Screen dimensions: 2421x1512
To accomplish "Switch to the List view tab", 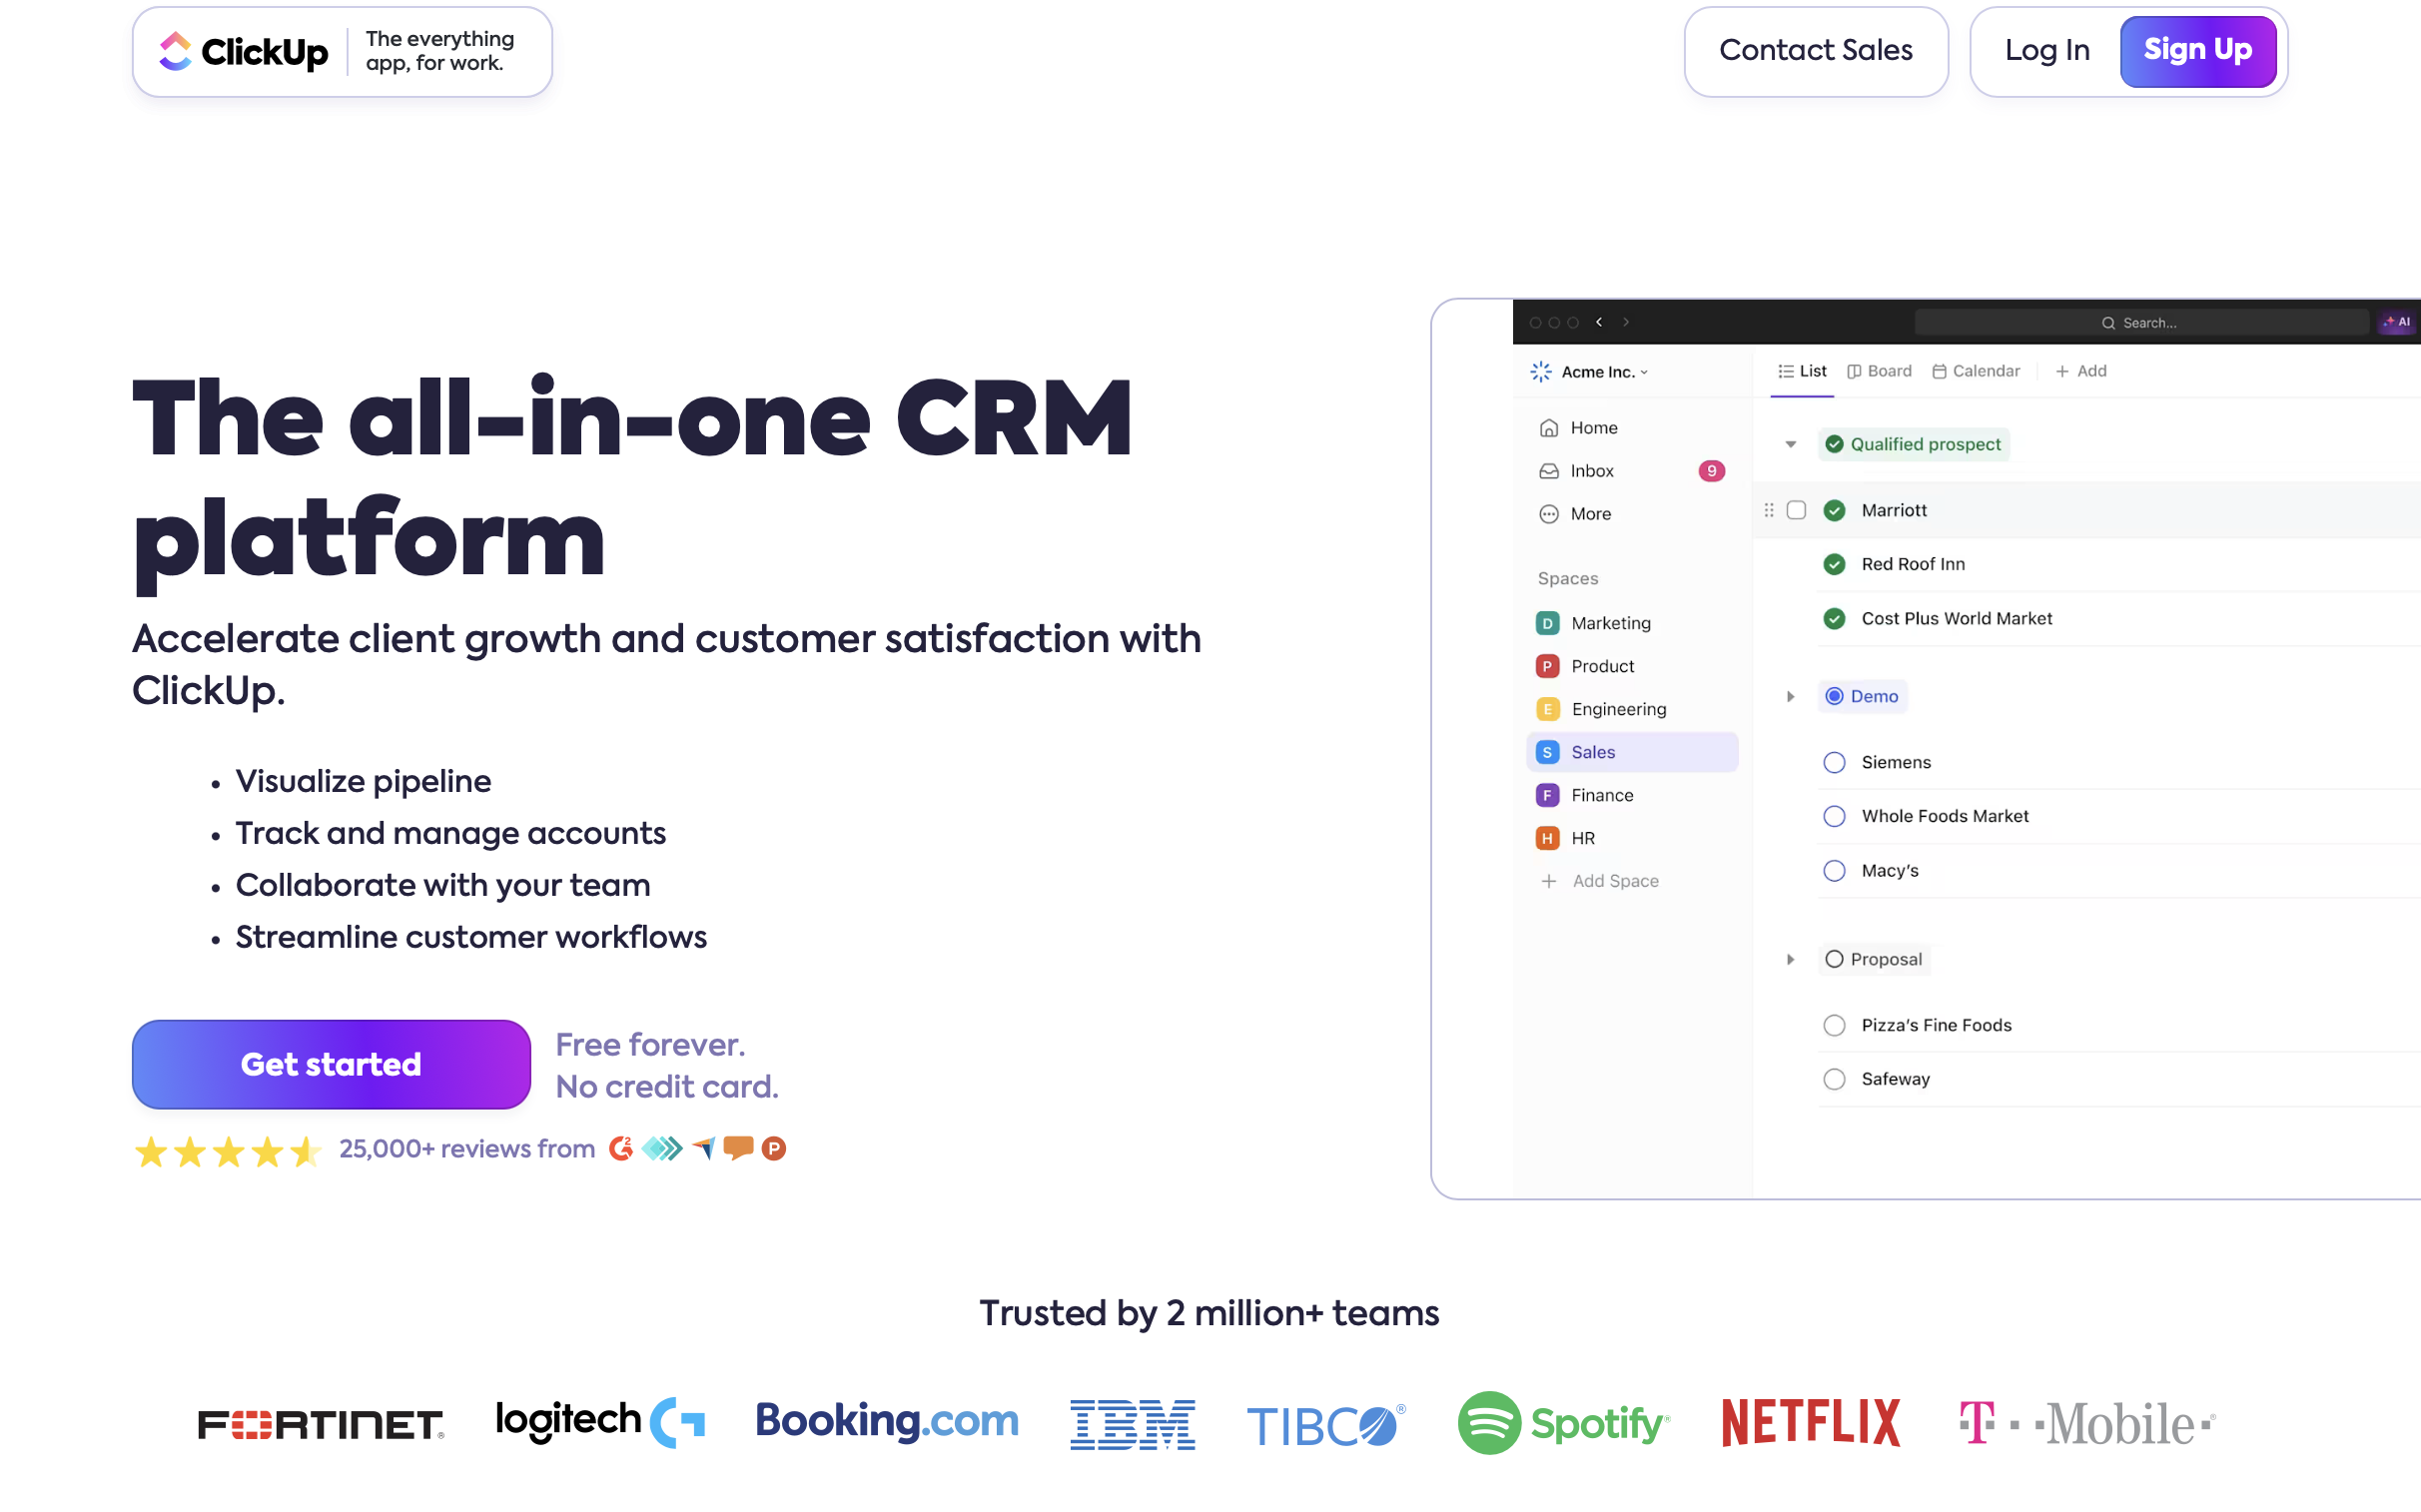I will tap(1802, 371).
